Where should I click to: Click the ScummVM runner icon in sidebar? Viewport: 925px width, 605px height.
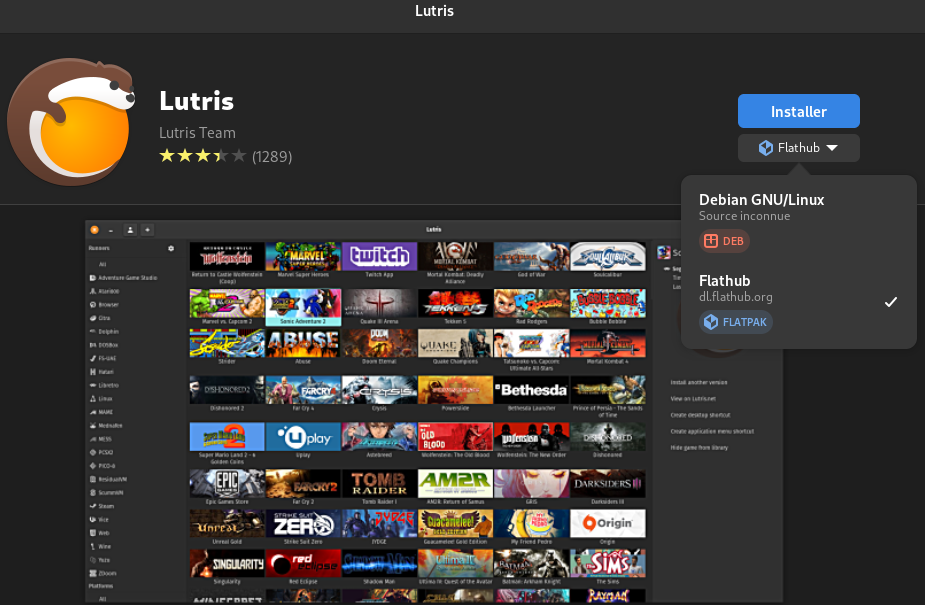tap(93, 492)
